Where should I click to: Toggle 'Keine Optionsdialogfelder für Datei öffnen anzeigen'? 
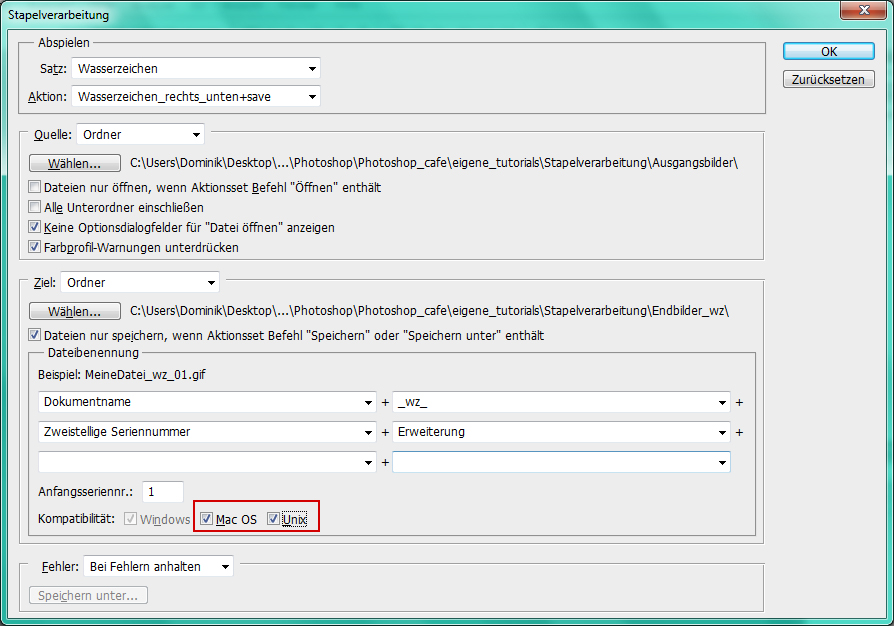35,227
